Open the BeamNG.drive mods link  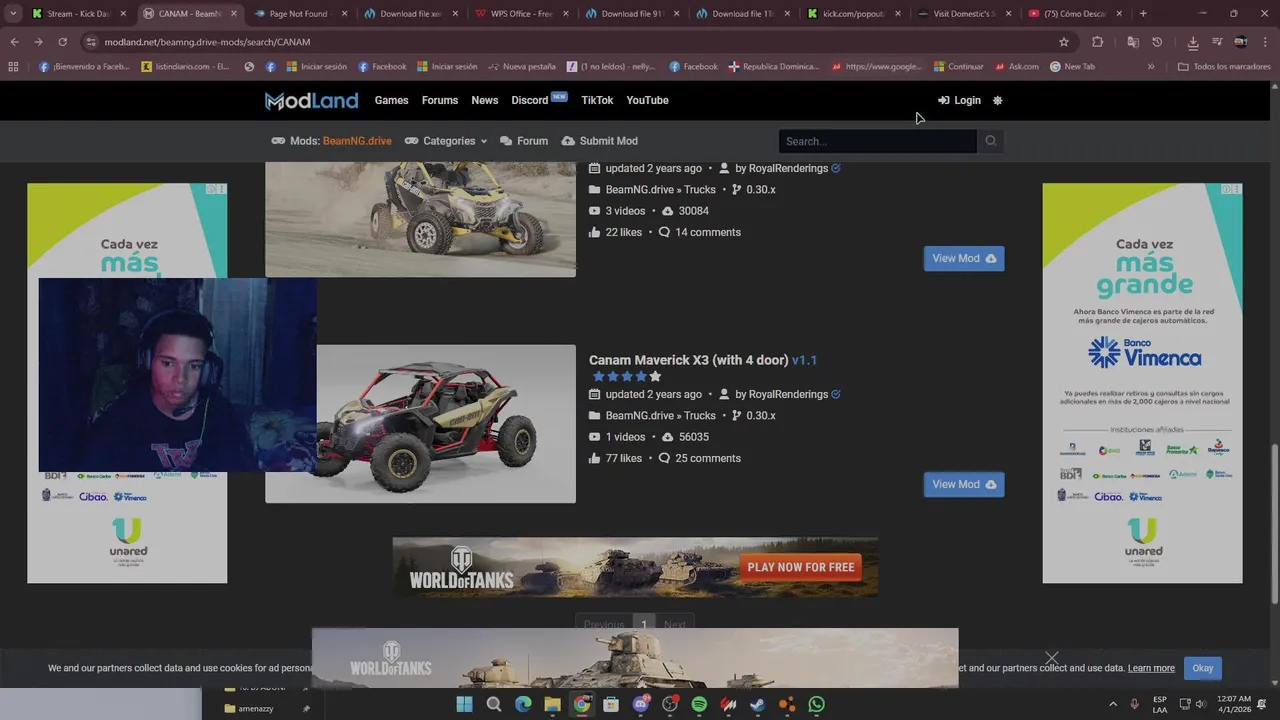click(357, 141)
